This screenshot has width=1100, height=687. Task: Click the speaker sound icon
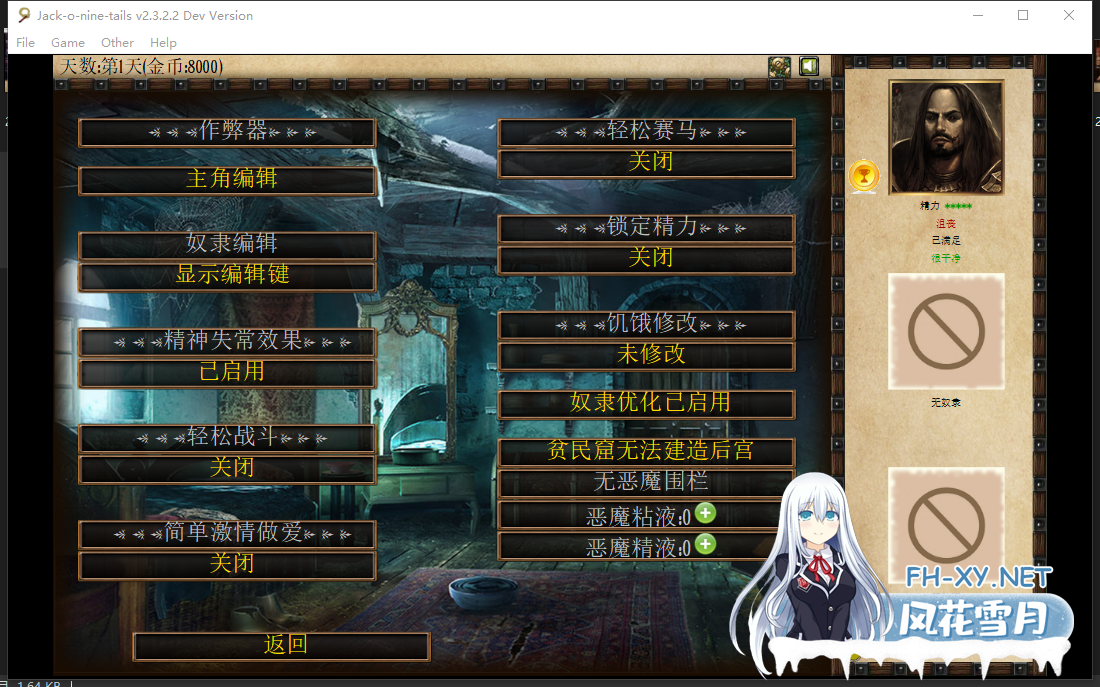click(808, 67)
